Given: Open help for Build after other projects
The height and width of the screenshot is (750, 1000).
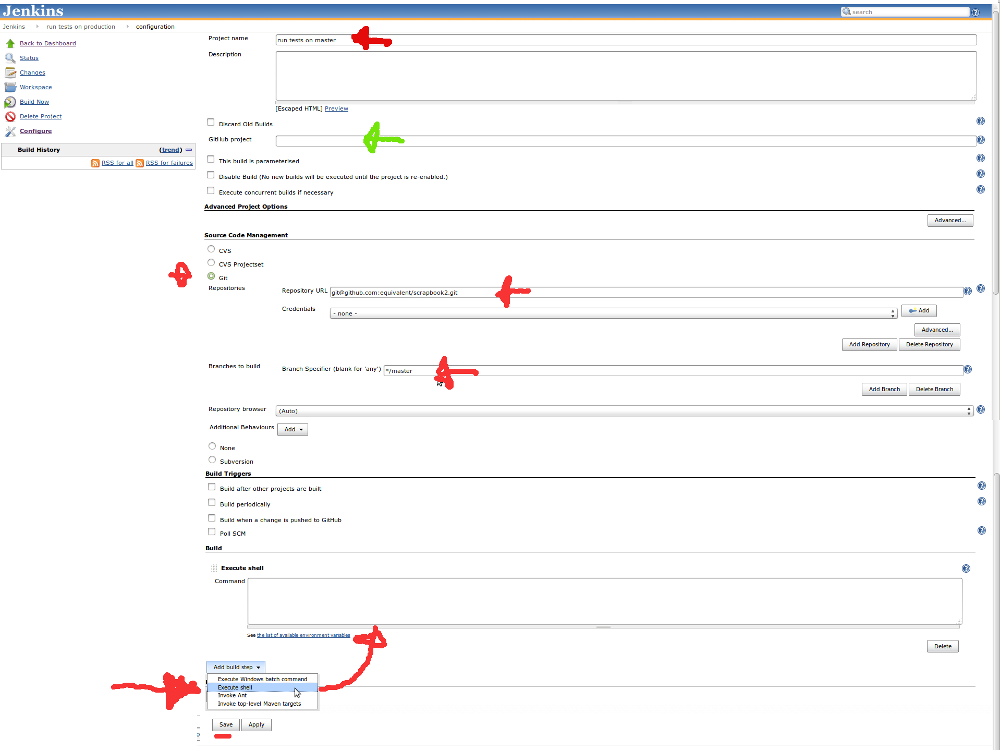Looking at the screenshot, I should point(982,486).
